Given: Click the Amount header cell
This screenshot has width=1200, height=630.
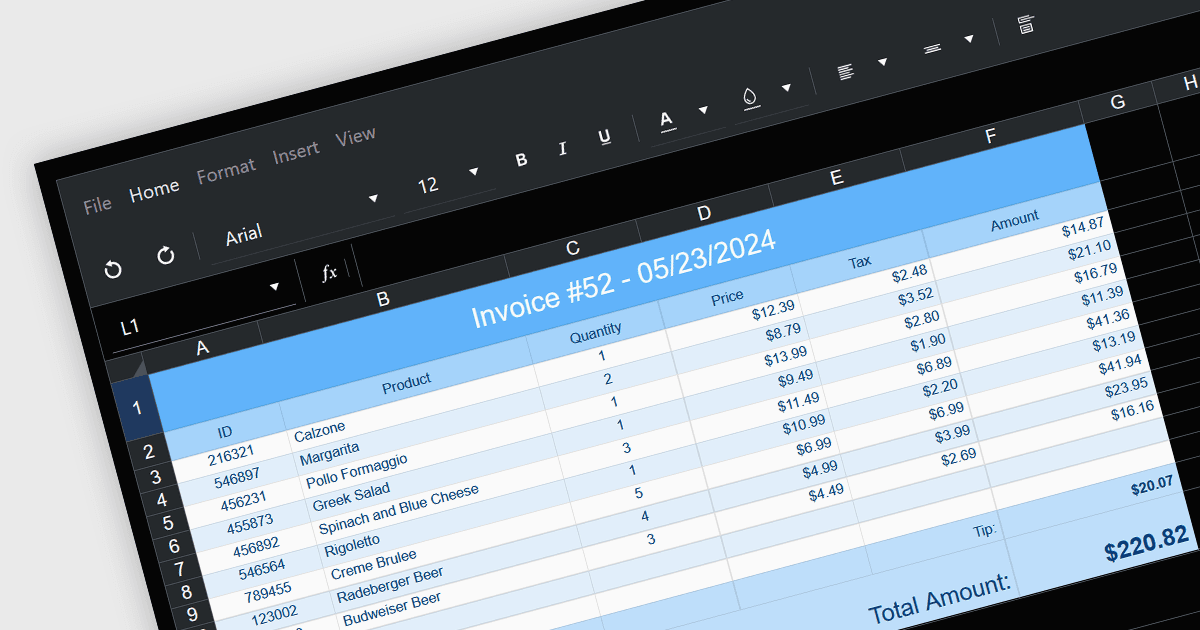Looking at the screenshot, I should coord(1015,219).
